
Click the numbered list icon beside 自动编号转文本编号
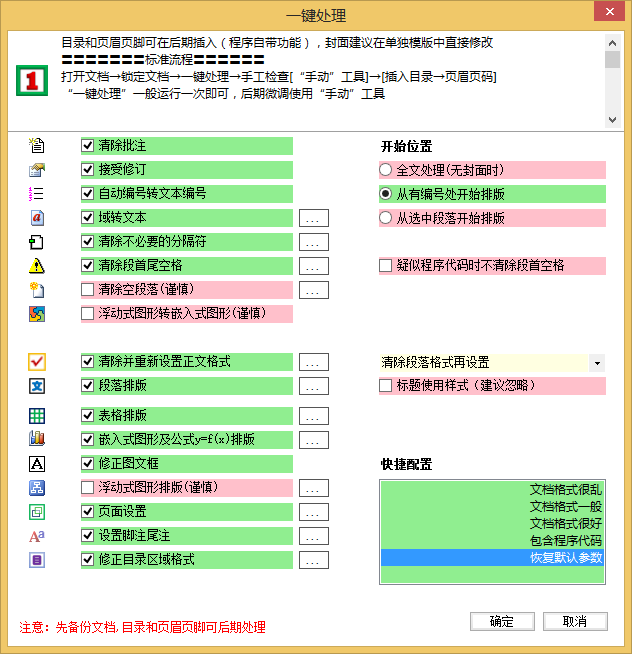pos(37,194)
